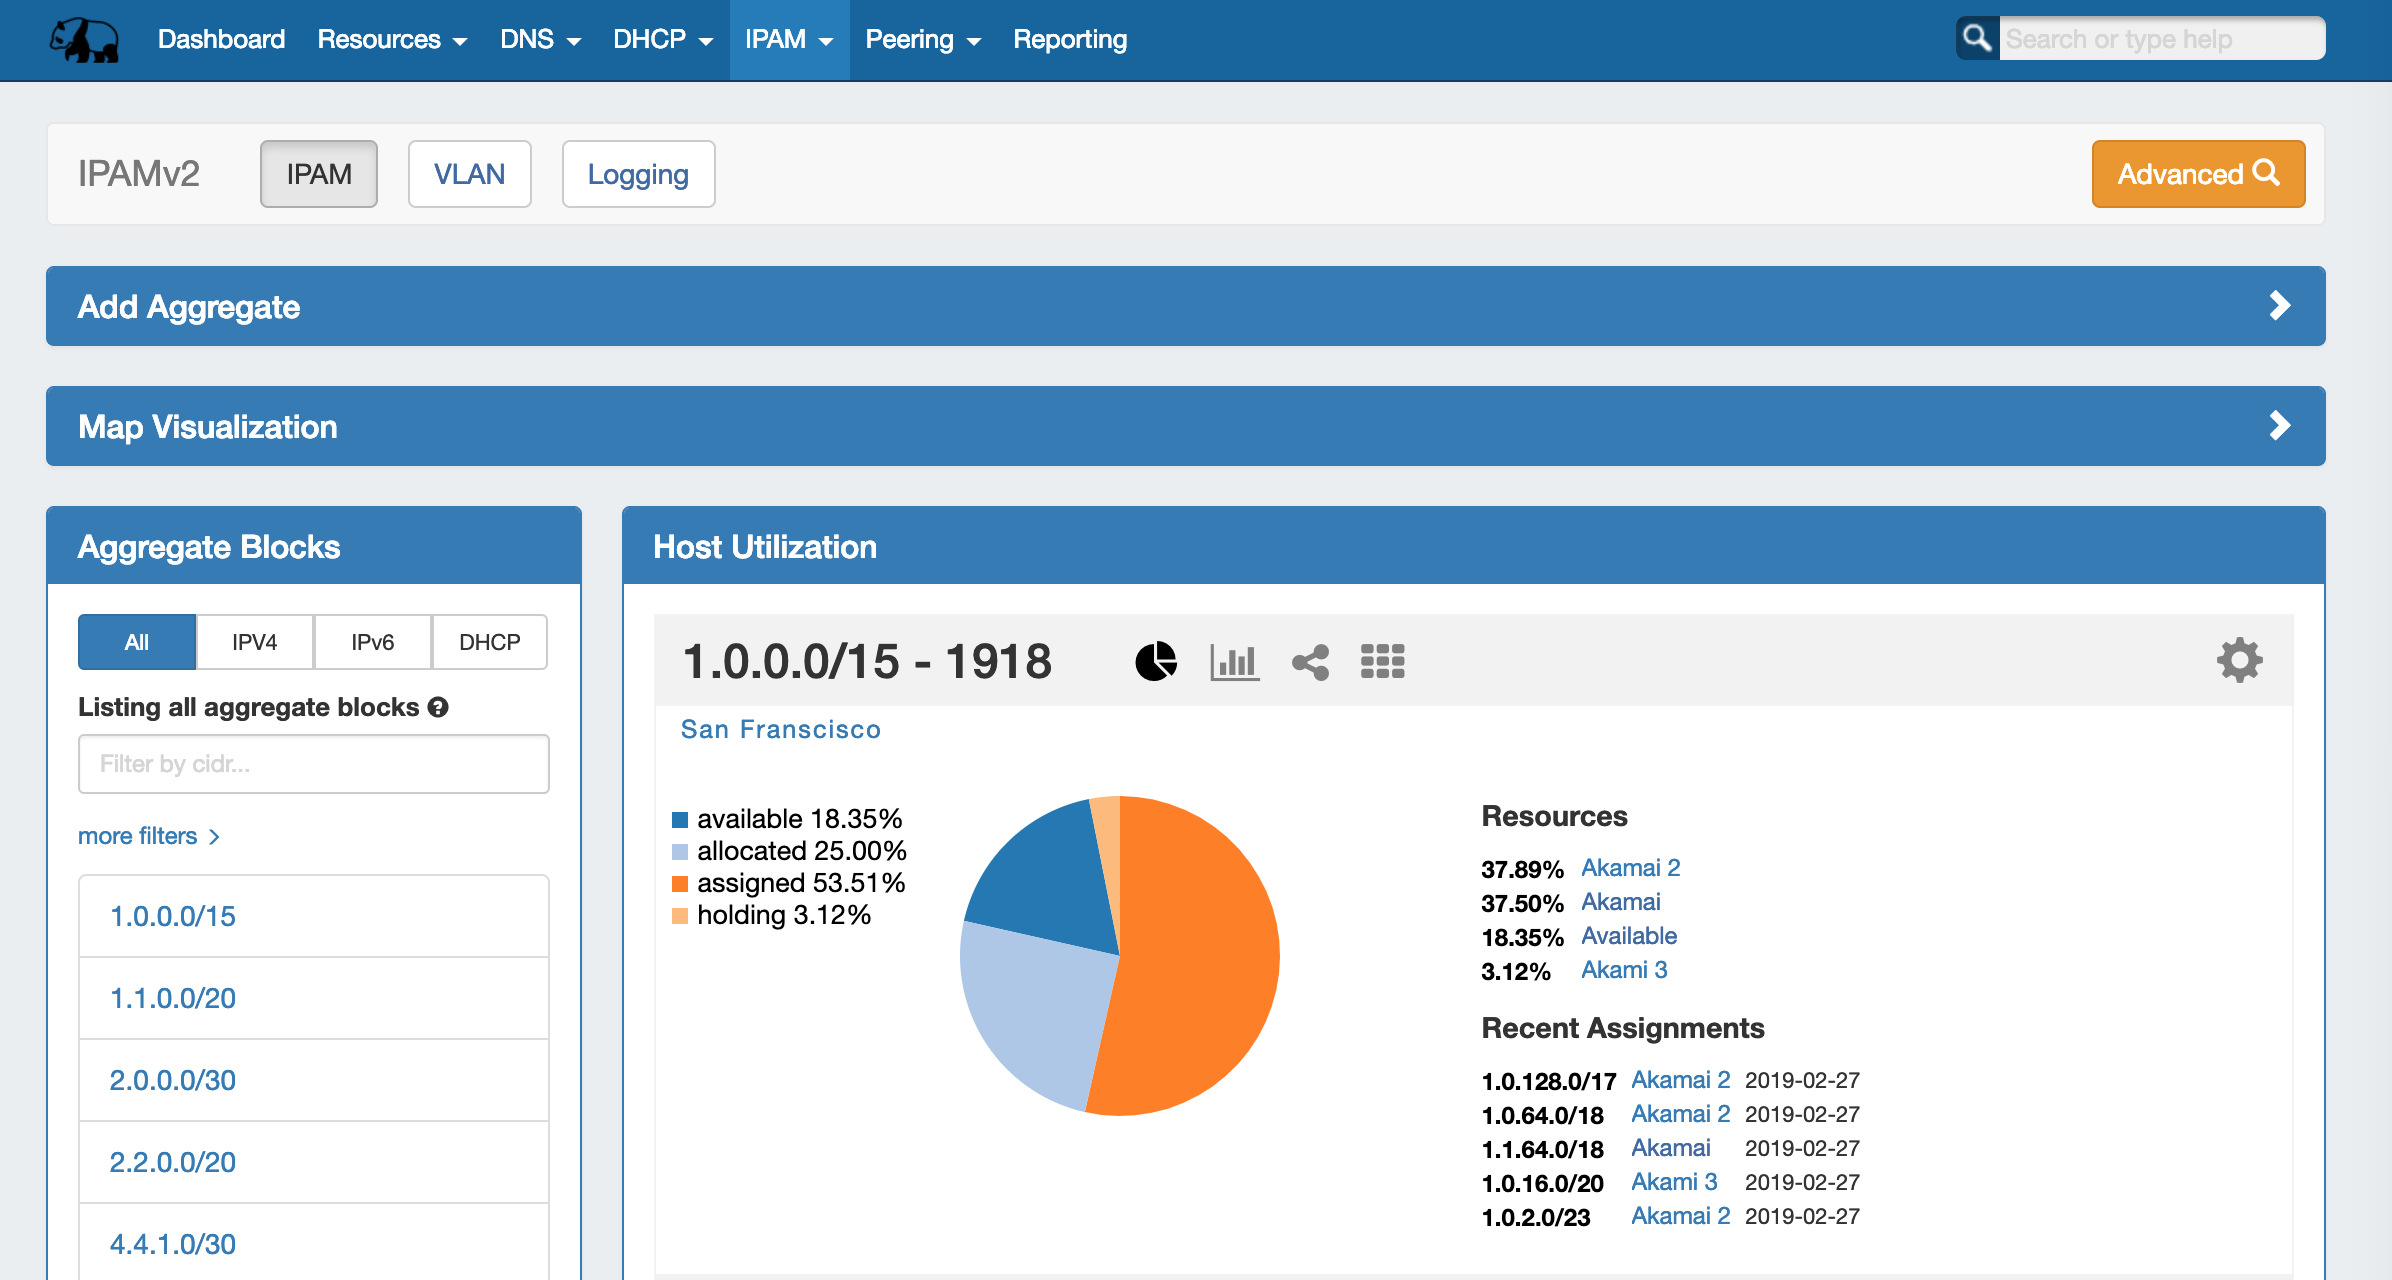The image size is (2392, 1280).
Task: Click the orange assigned legend swatch
Action: 680,884
